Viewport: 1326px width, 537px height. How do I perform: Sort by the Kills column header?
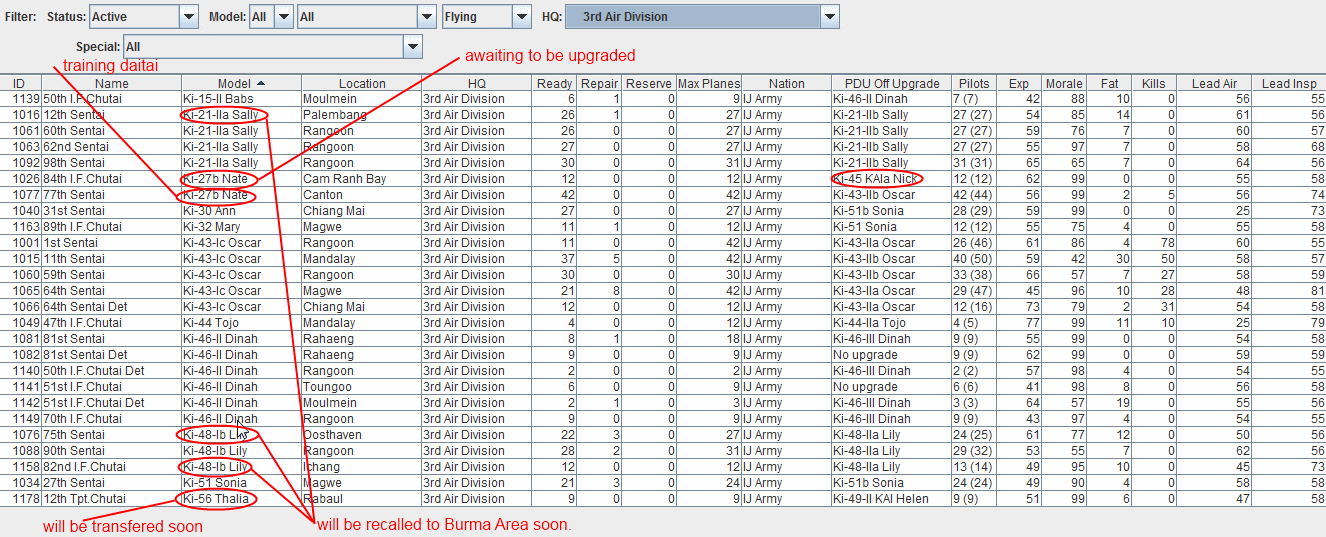coord(1154,83)
